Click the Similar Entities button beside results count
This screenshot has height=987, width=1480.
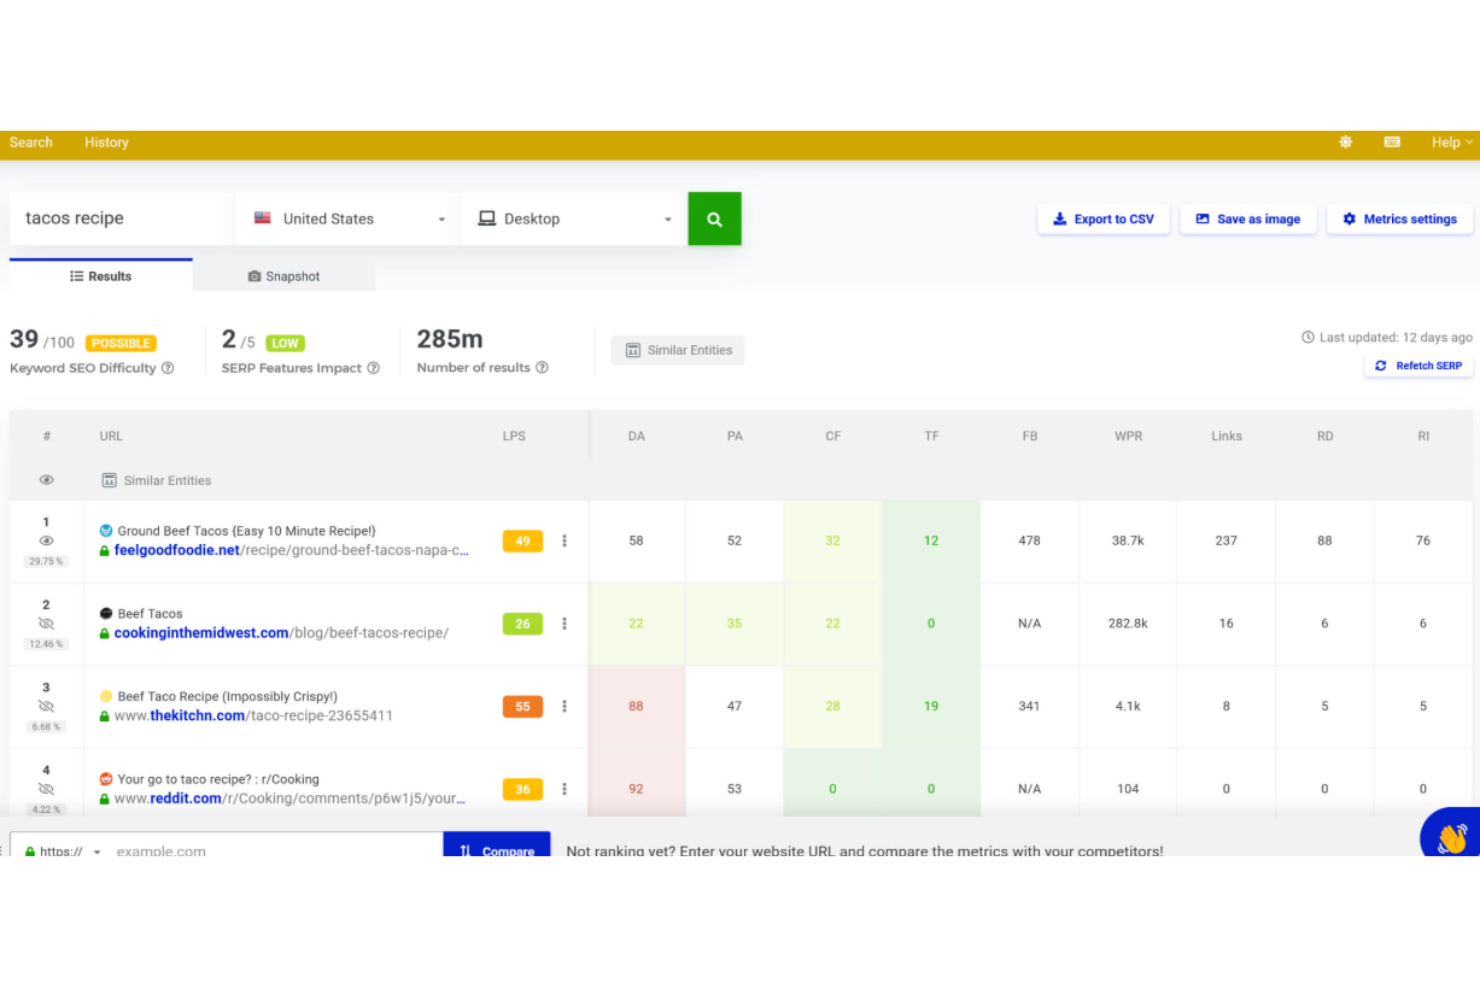[x=677, y=349]
